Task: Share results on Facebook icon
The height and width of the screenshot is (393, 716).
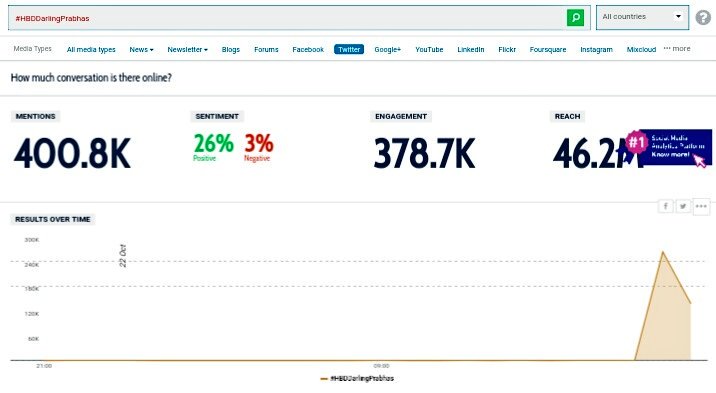Action: [666, 206]
